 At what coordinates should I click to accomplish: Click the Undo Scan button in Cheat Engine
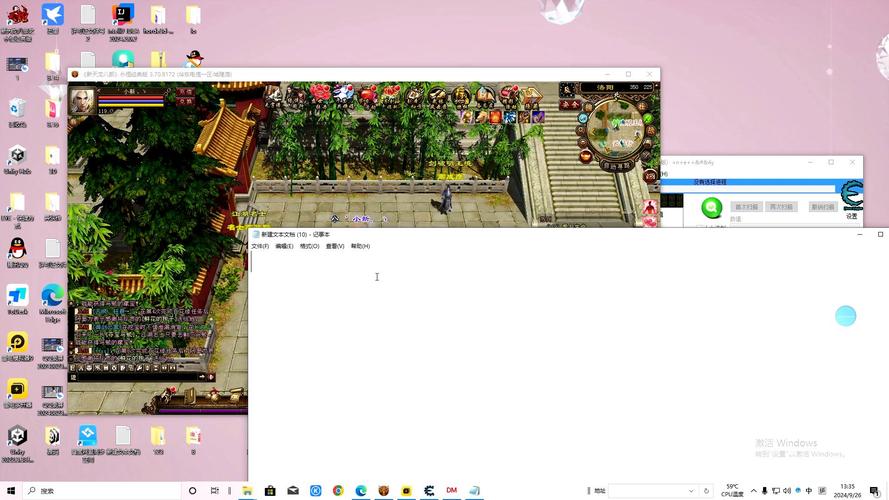pos(822,207)
